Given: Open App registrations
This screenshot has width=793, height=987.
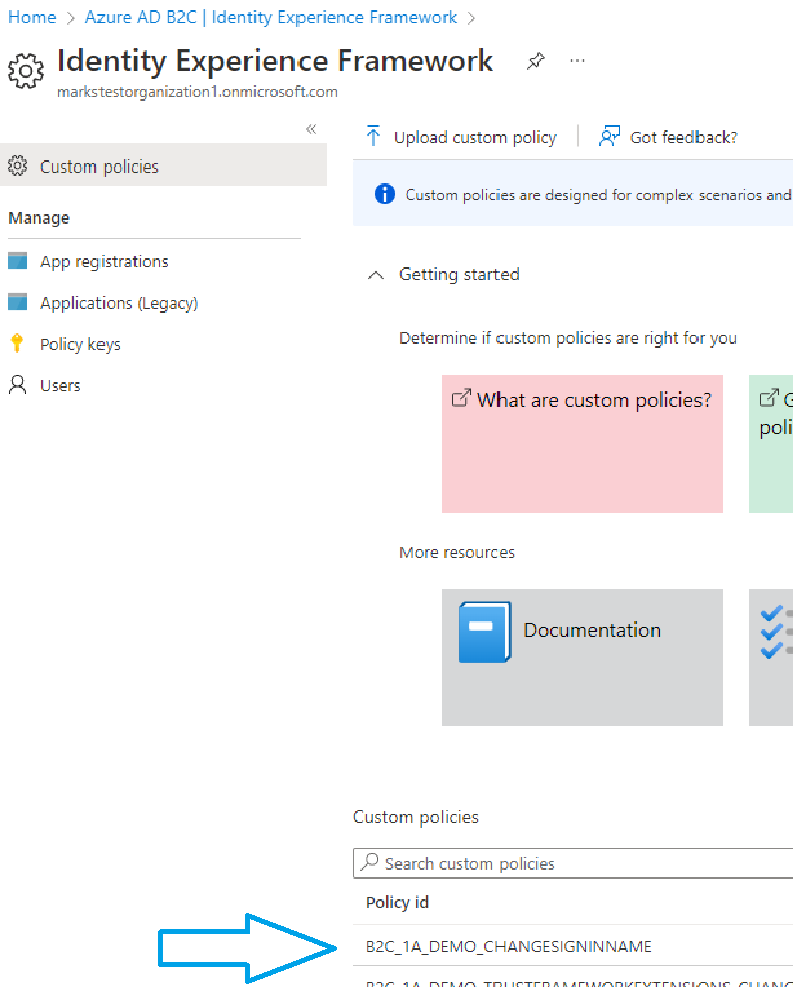Looking at the screenshot, I should [x=104, y=261].
